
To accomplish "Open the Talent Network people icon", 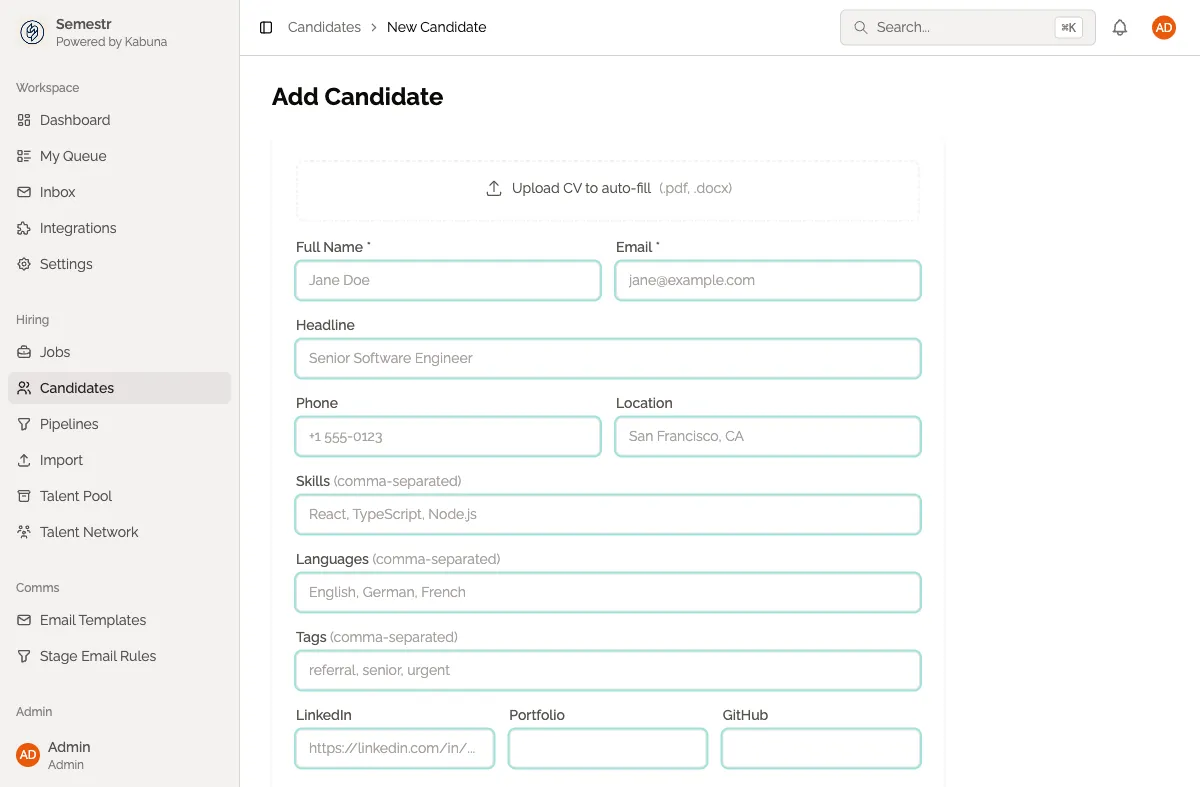I will tap(24, 532).
